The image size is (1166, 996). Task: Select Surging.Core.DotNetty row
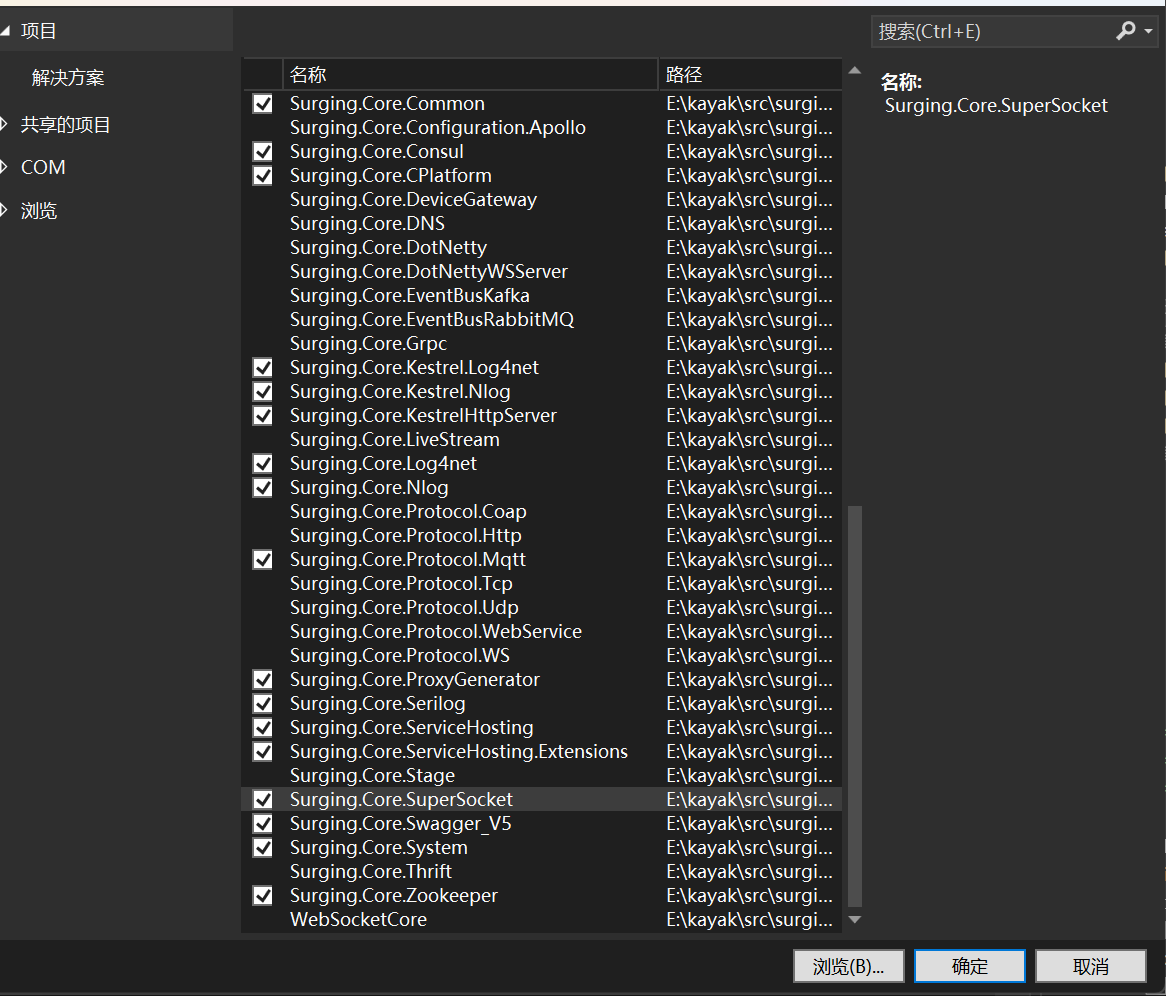[x=542, y=247]
